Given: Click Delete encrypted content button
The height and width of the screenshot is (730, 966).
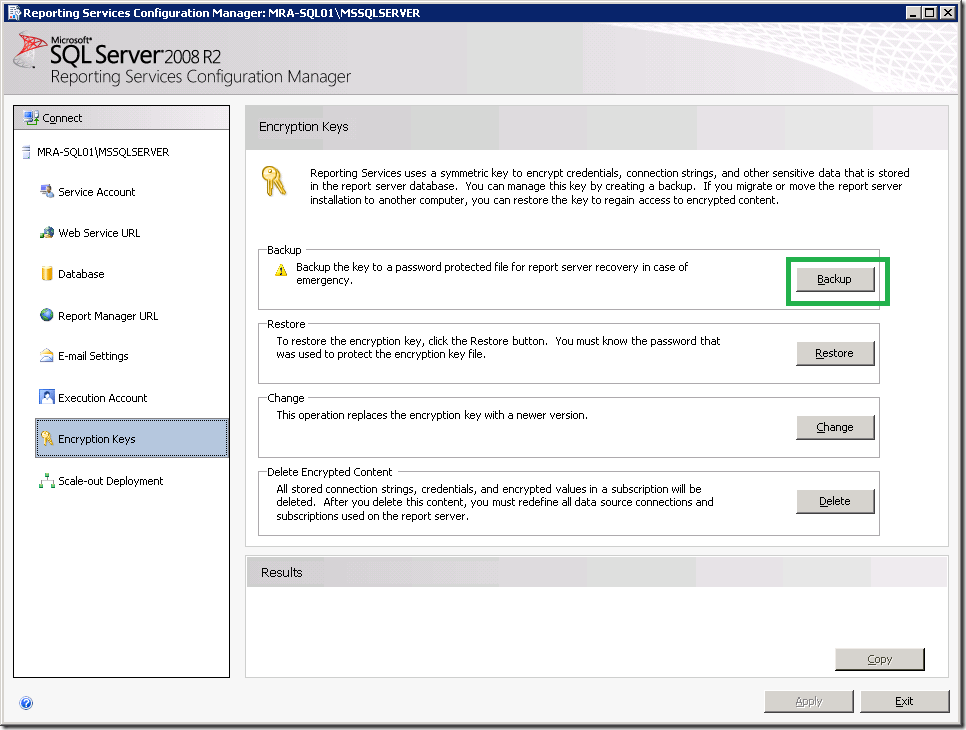Looking at the screenshot, I should pos(835,501).
